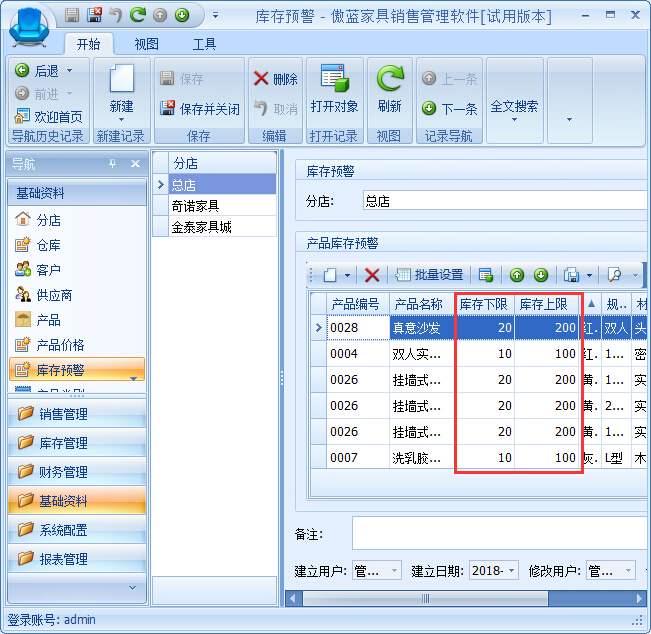
Task: Click the 打开对象 open object icon
Action: (334, 82)
